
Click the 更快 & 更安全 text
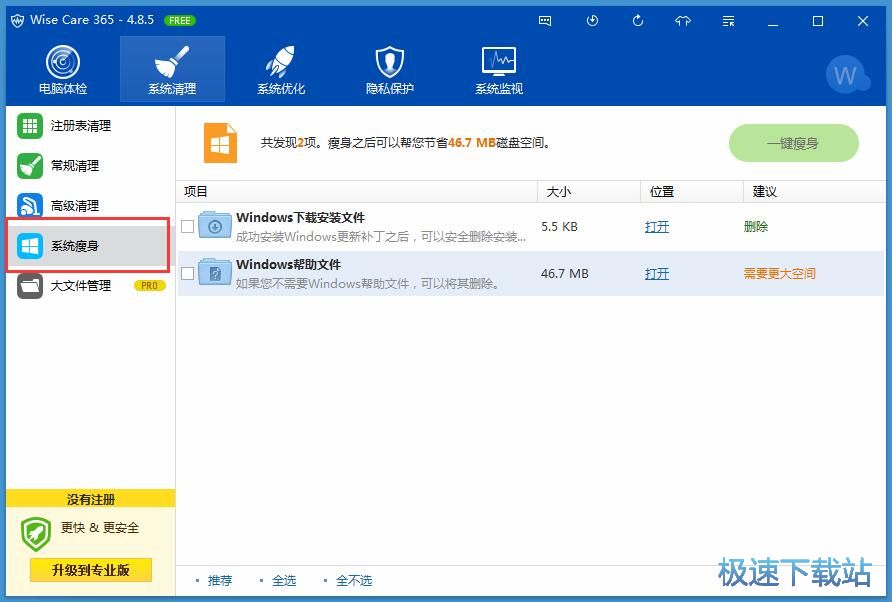click(100, 527)
